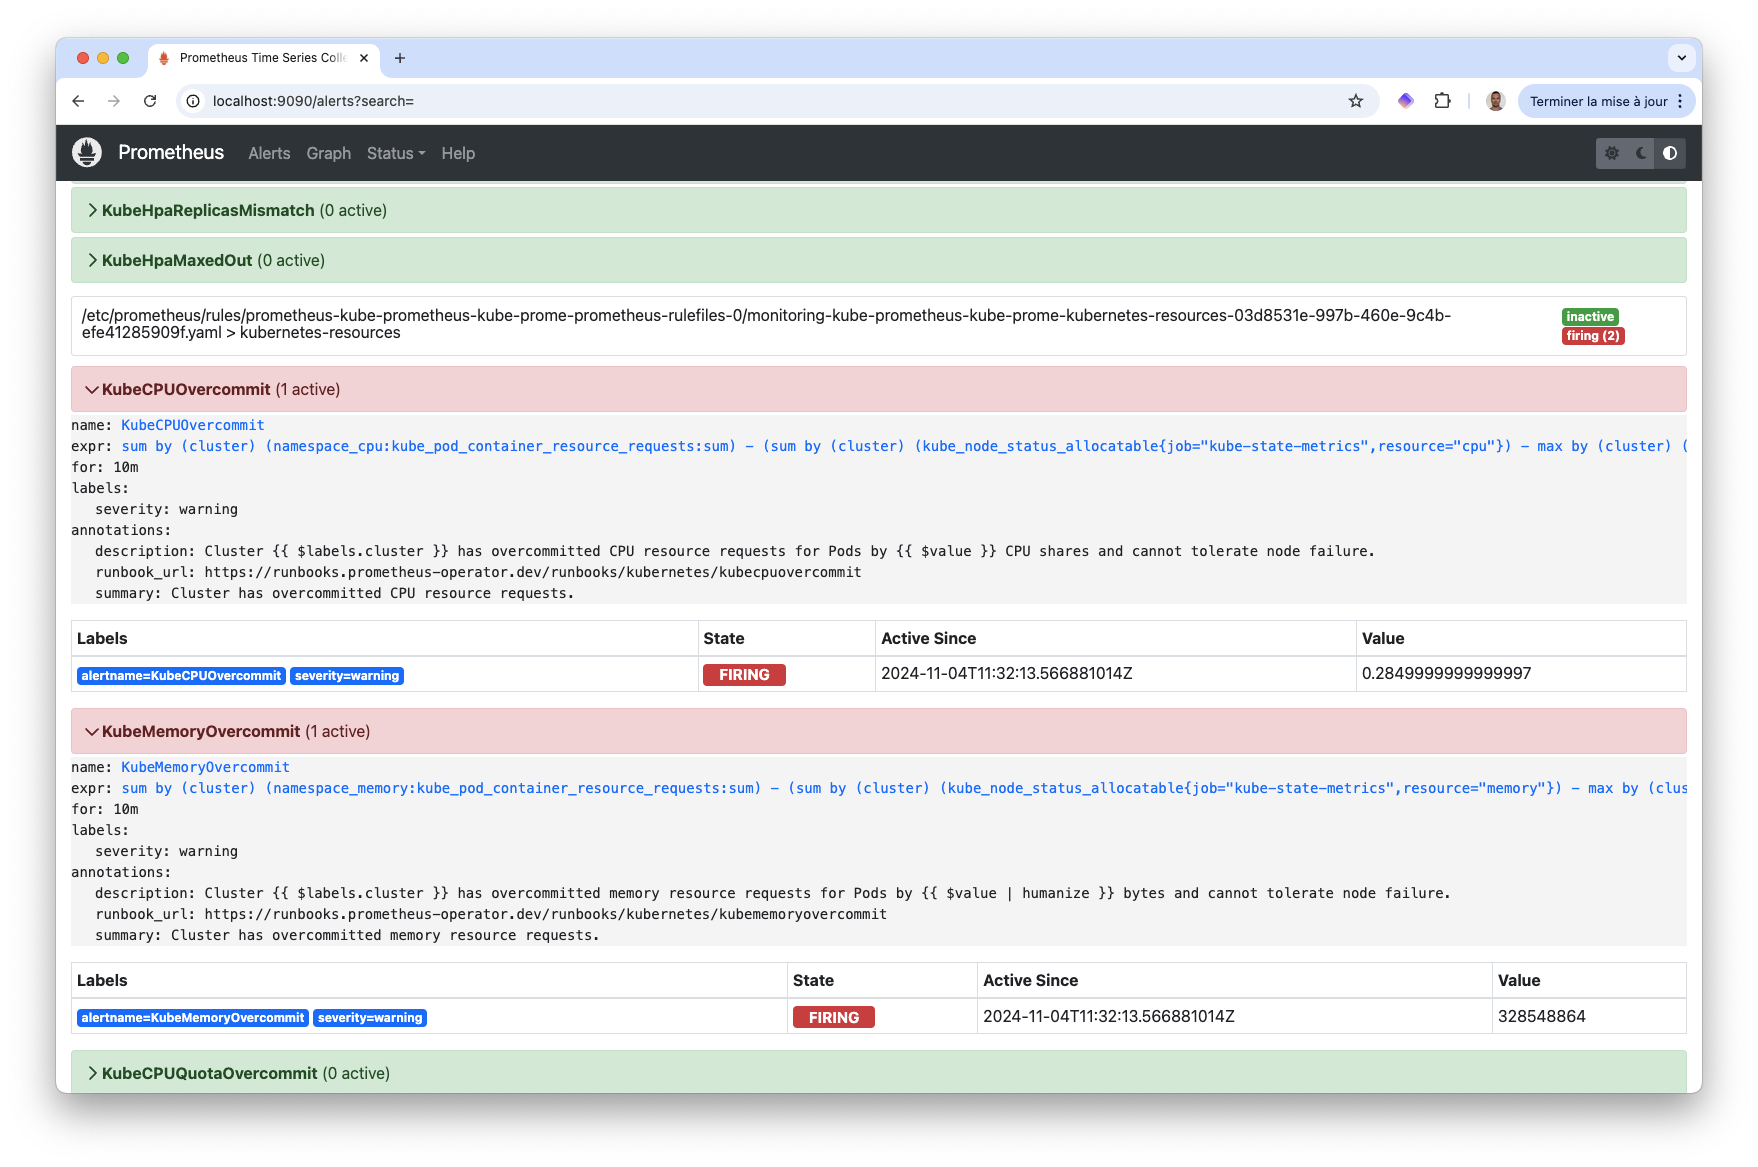This screenshot has width=1758, height=1167.
Task: Open the Status dropdown menu
Action: point(395,153)
